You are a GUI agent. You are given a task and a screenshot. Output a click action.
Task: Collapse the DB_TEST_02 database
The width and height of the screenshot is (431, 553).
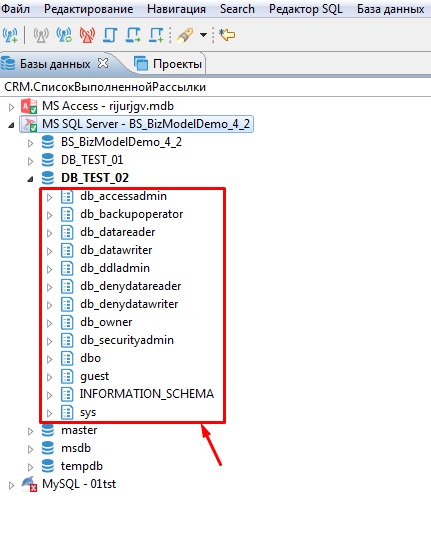[x=31, y=179]
